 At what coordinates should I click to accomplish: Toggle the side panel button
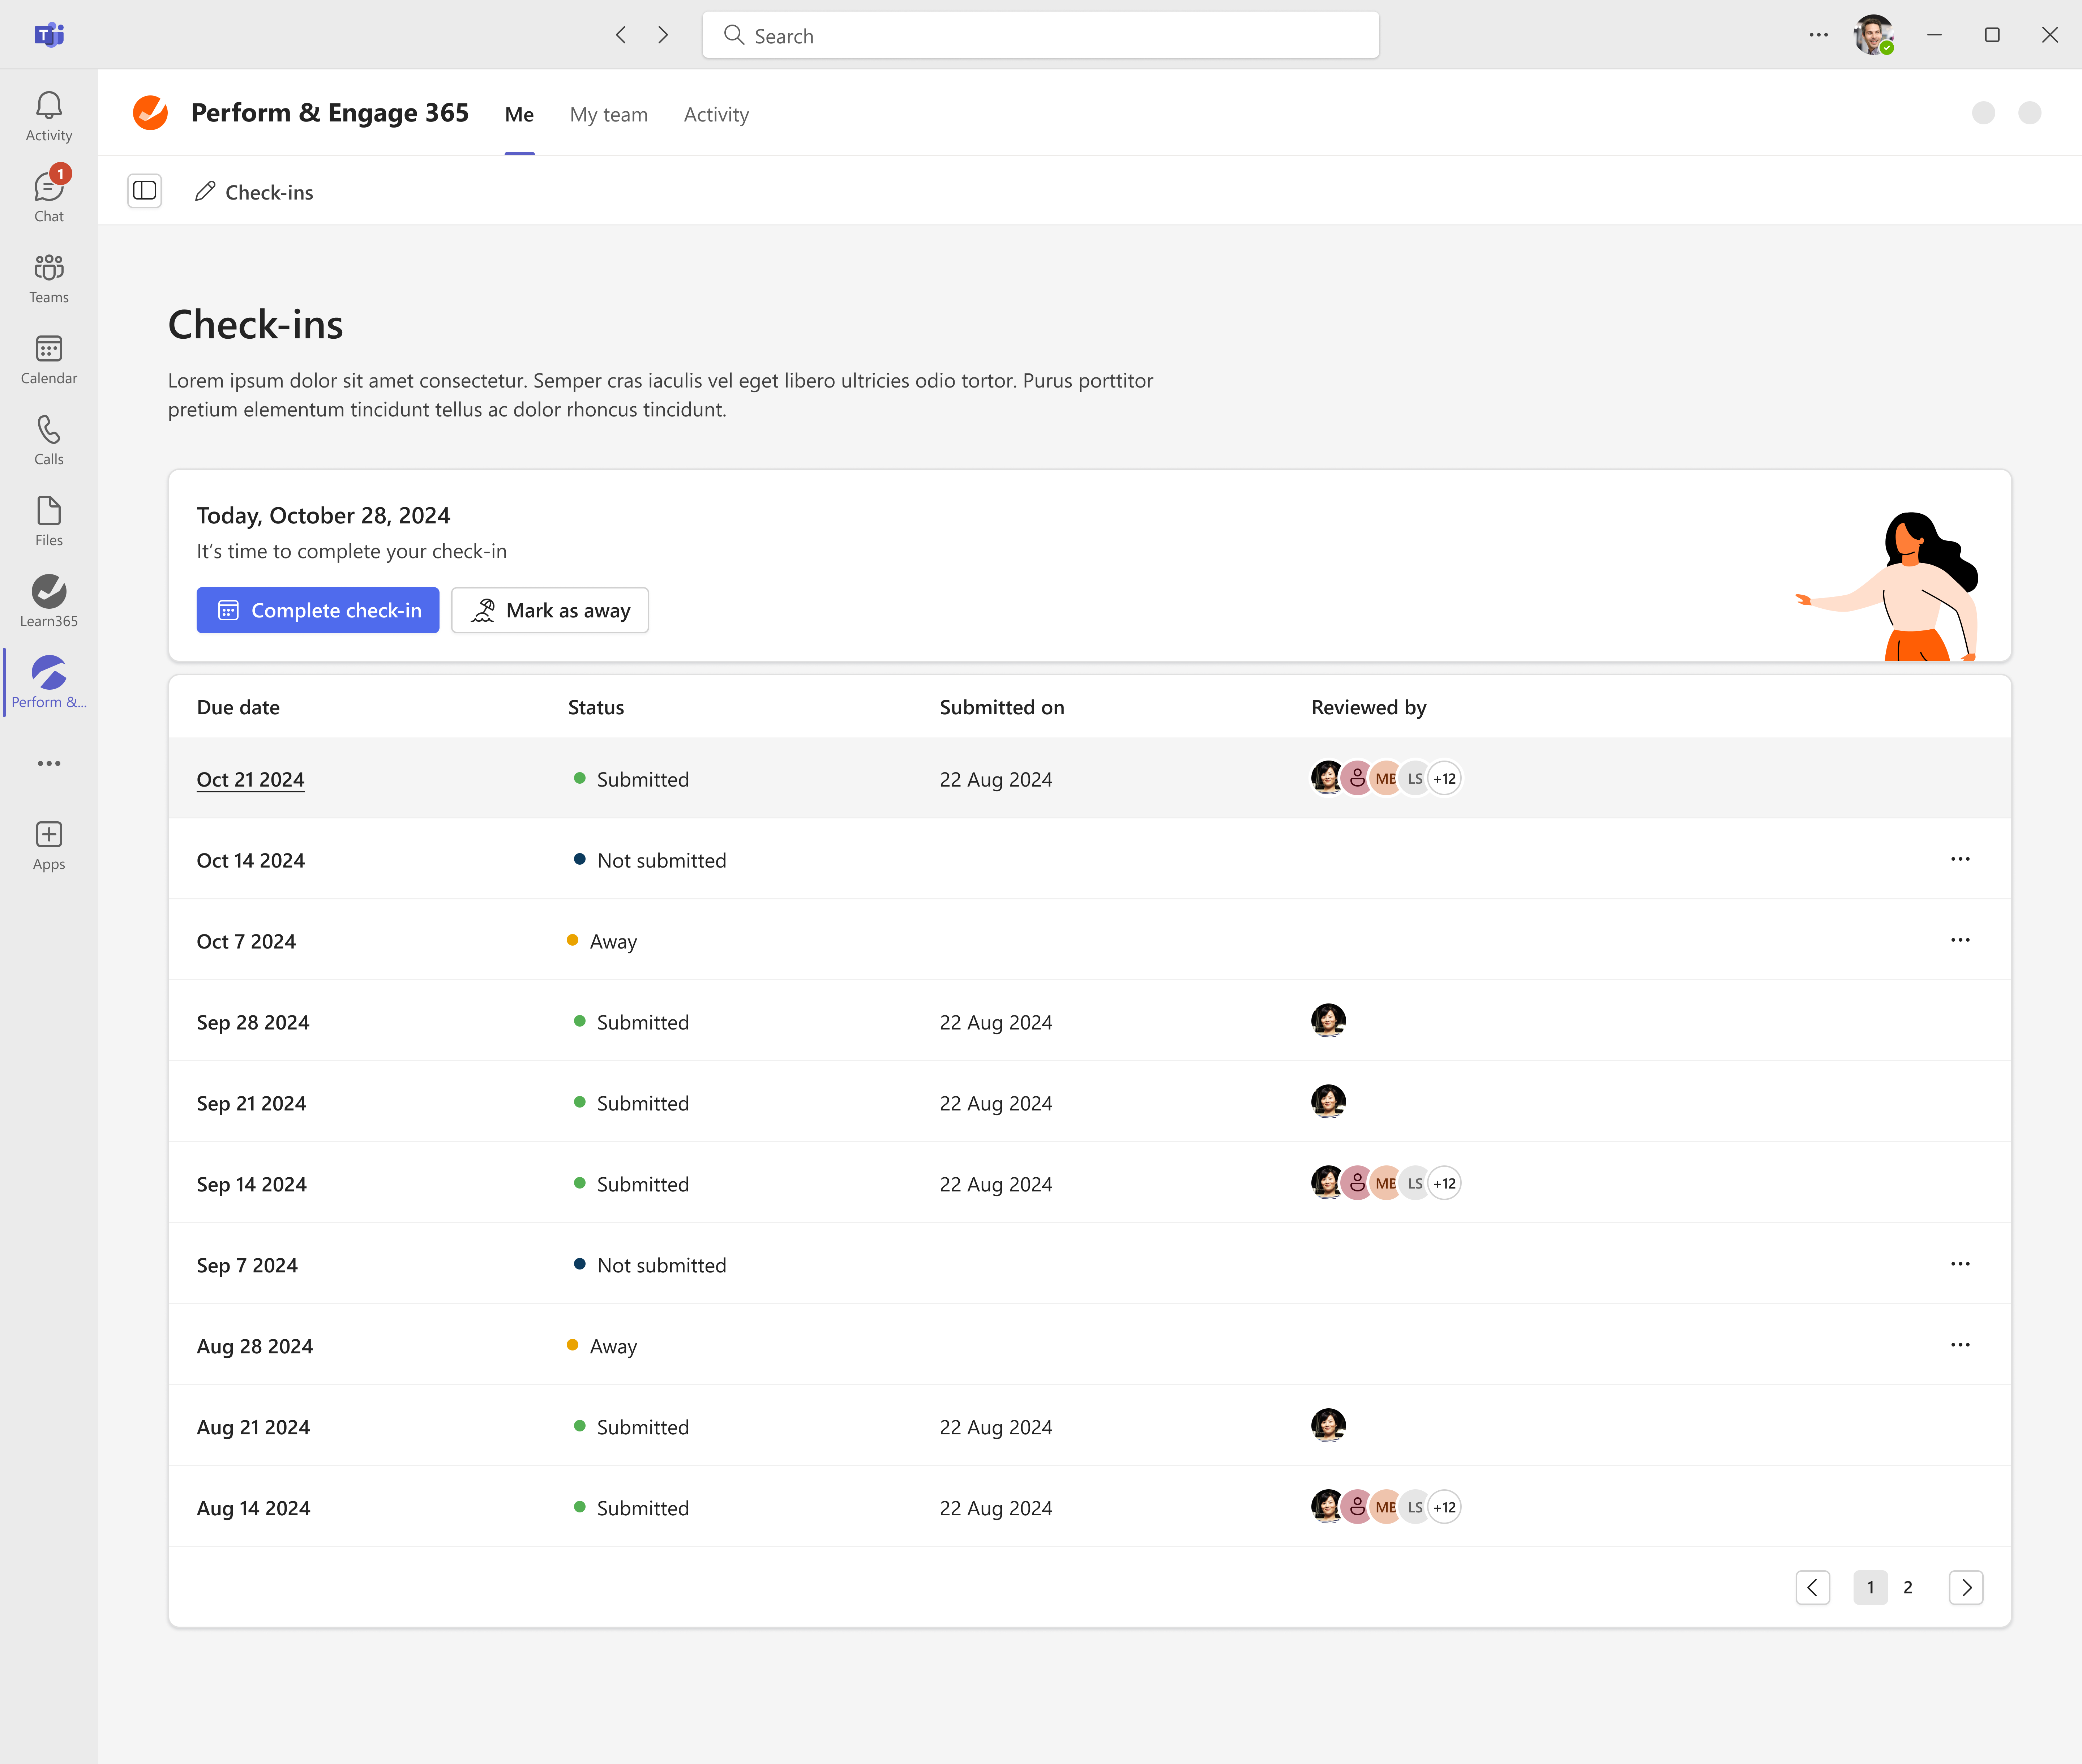(145, 190)
